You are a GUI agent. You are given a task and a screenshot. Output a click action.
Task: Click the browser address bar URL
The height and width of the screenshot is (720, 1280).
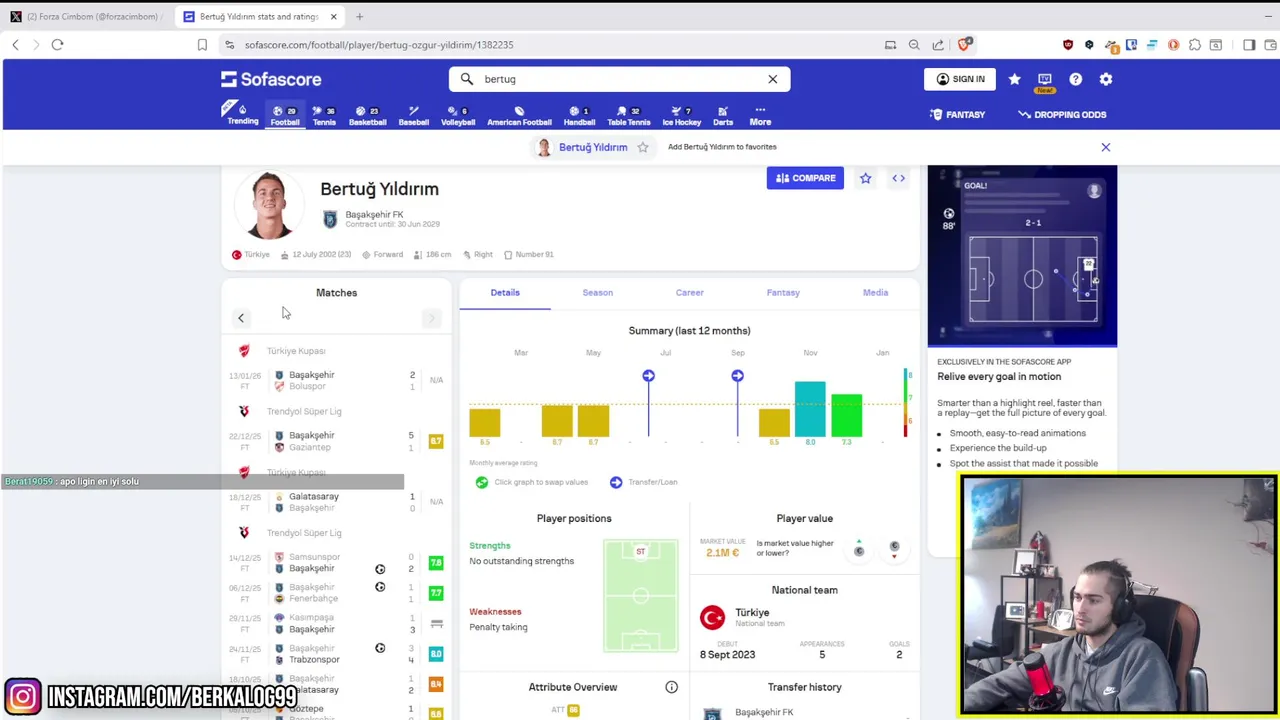point(379,45)
